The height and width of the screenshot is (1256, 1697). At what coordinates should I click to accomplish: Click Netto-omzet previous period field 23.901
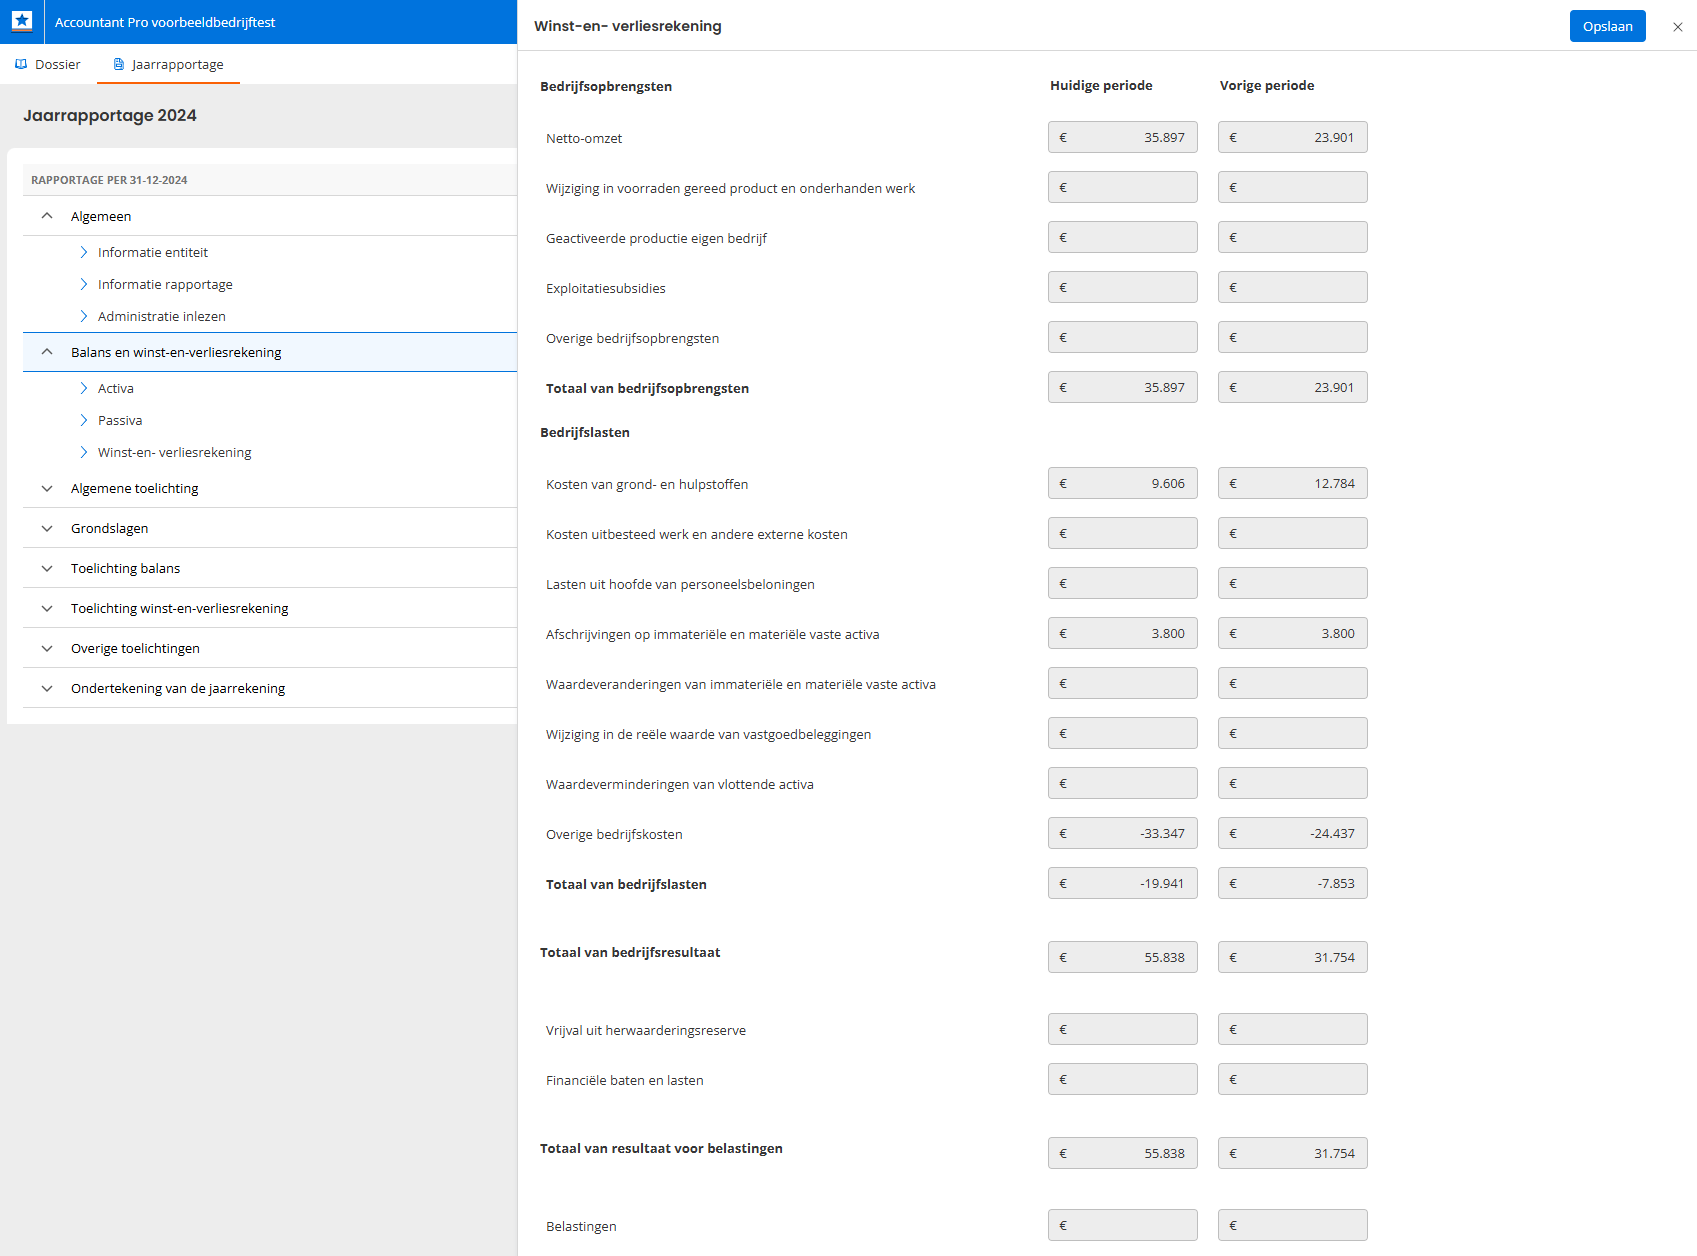click(1293, 137)
